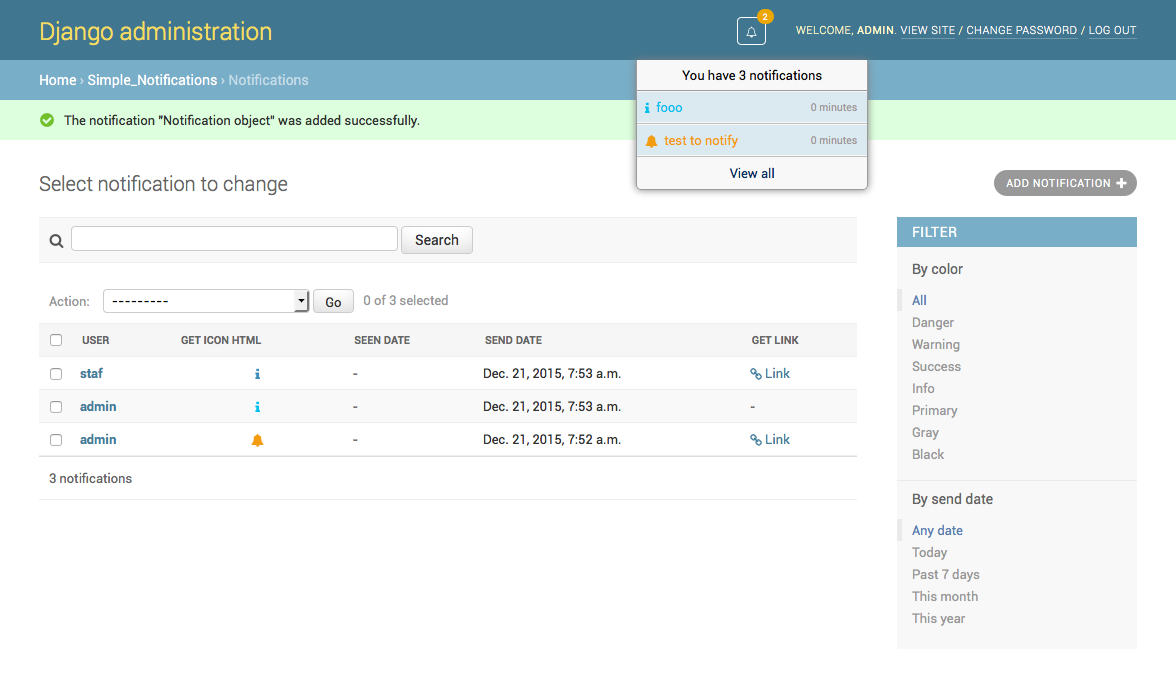The height and width of the screenshot is (674, 1176).
Task: Click View all in notifications popup
Action: [752, 173]
